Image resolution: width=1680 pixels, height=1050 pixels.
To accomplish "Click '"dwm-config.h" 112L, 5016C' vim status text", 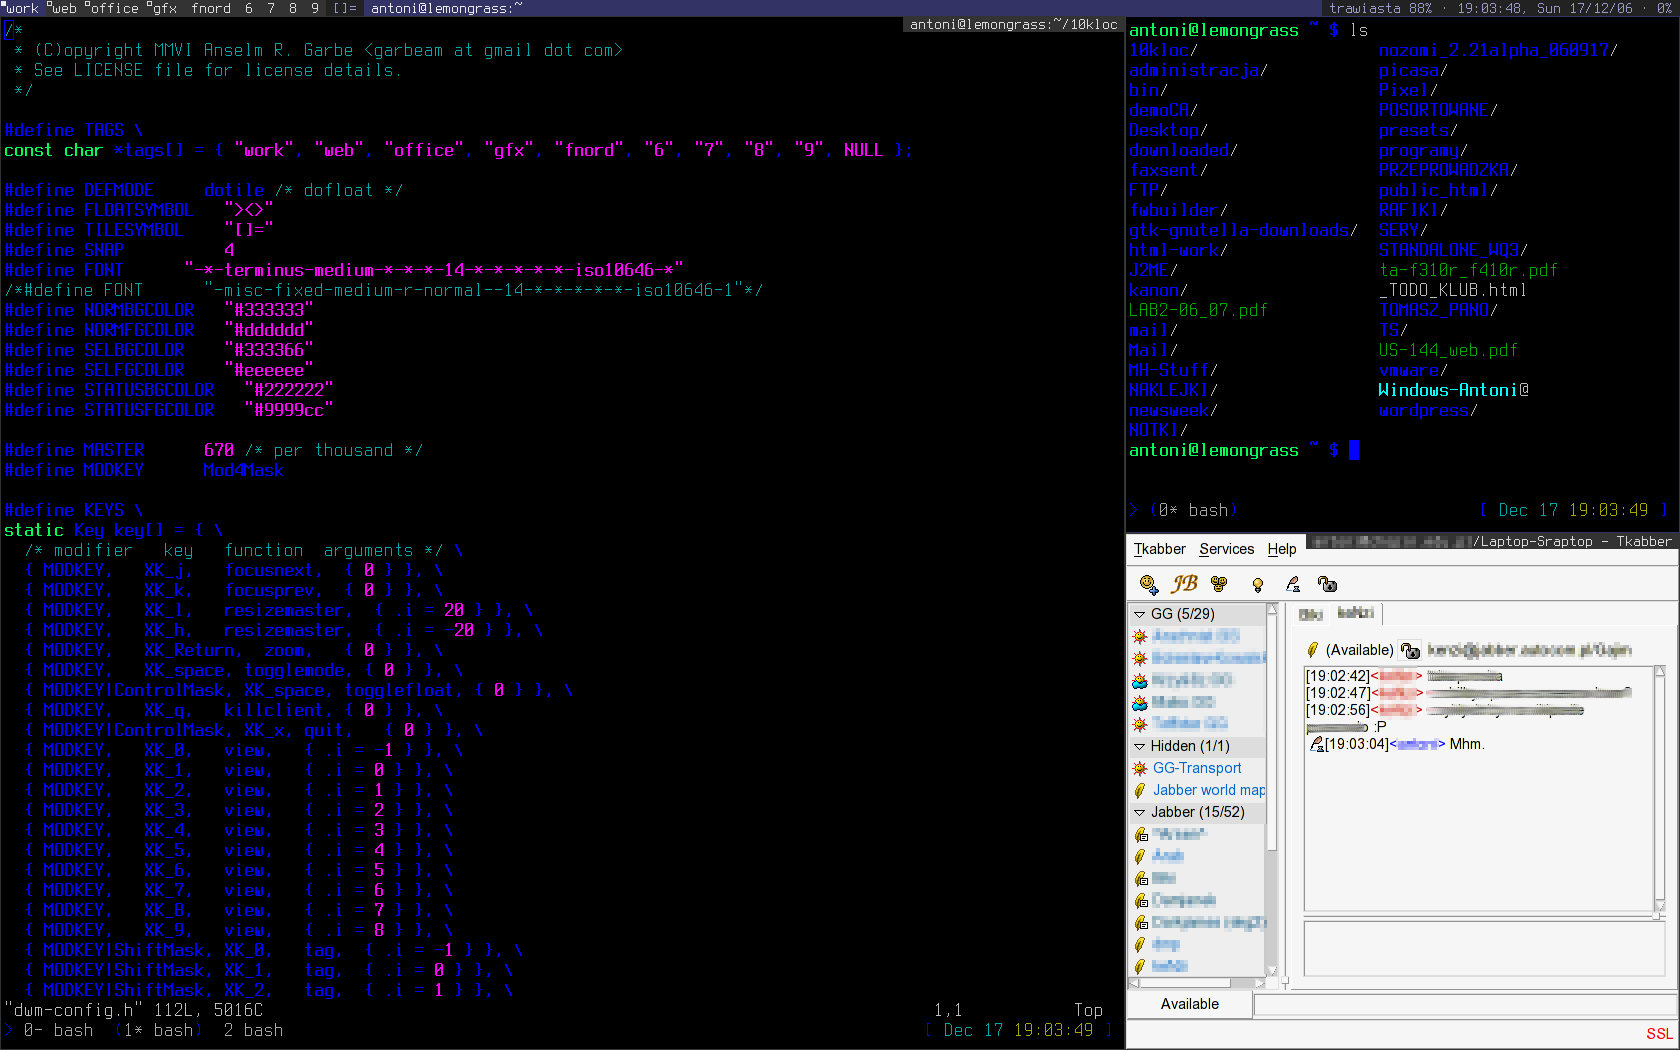I will (x=133, y=1010).
